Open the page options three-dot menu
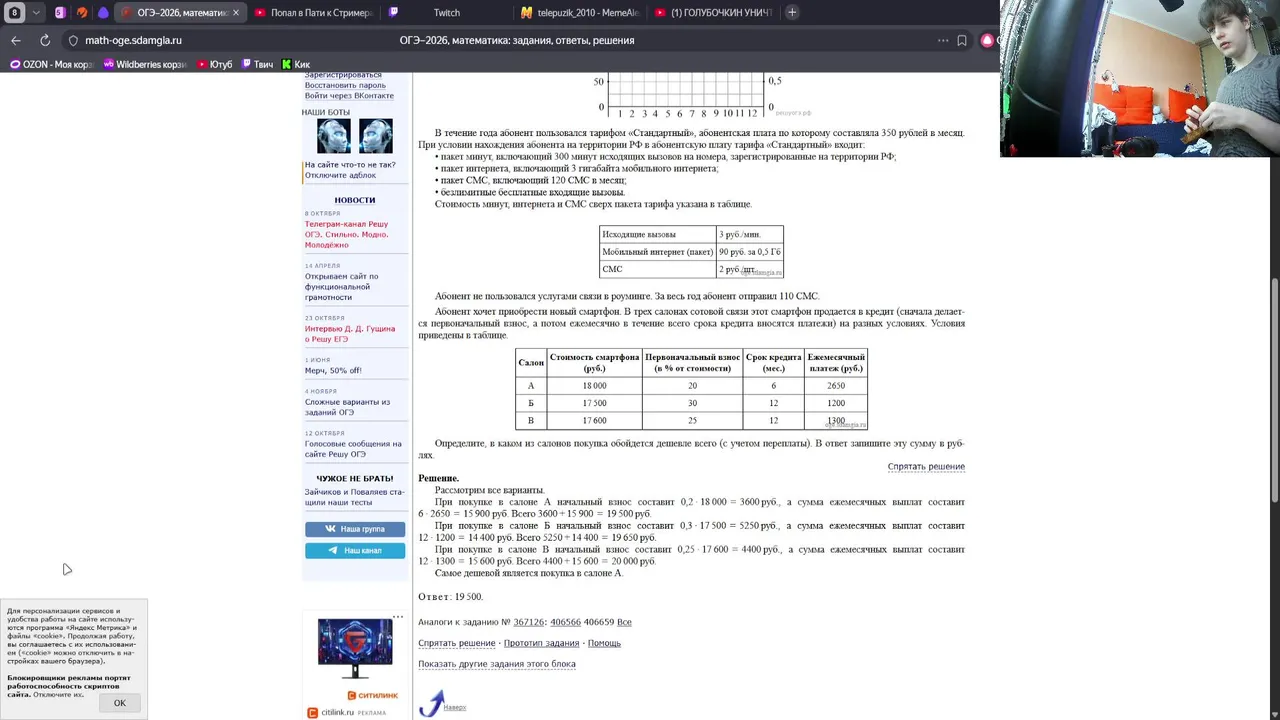The height and width of the screenshot is (720, 1280). coord(942,41)
